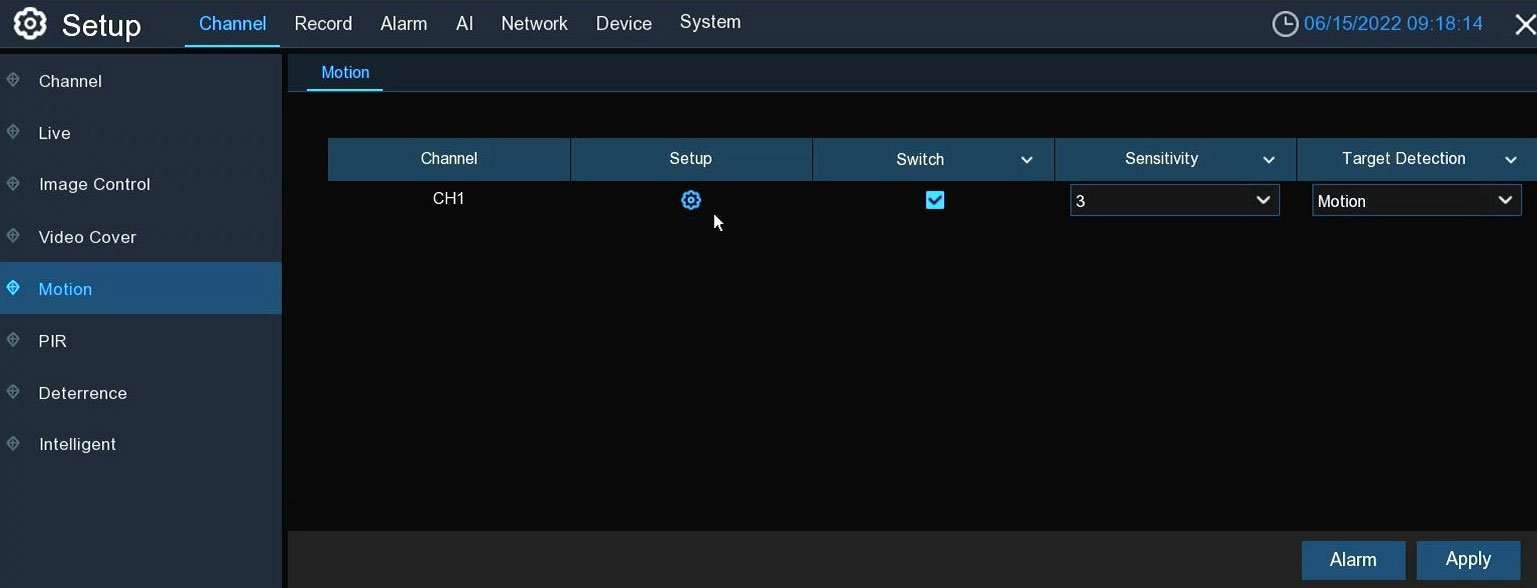Click the Setup gear logo icon

[x=30, y=24]
